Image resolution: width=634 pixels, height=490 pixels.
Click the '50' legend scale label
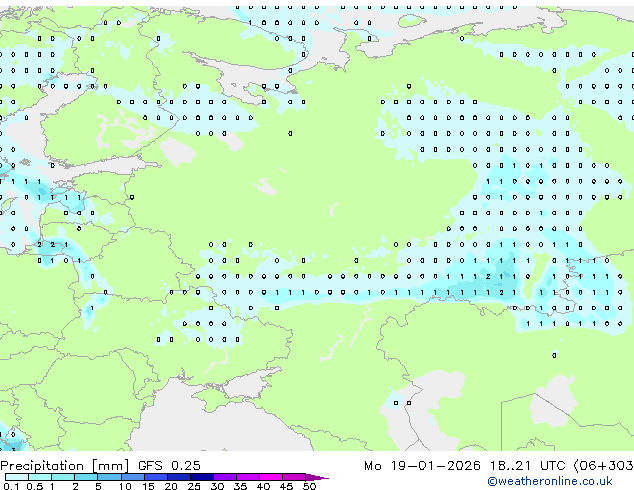pyautogui.click(x=309, y=486)
